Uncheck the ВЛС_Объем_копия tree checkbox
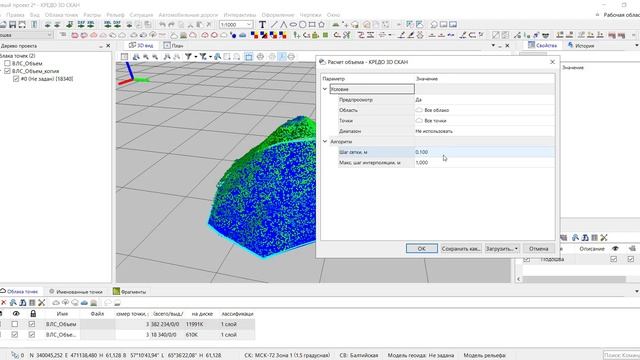This screenshot has width=640, height=360. tap(7, 71)
